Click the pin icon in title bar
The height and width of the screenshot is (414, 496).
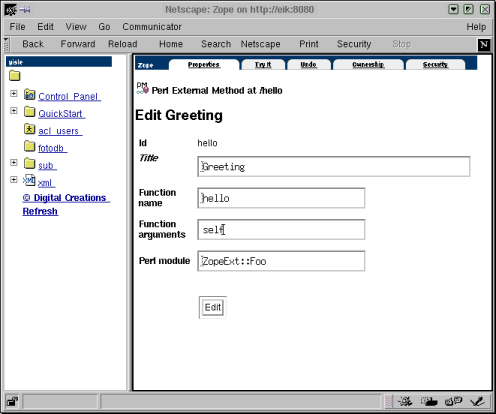point(25,10)
